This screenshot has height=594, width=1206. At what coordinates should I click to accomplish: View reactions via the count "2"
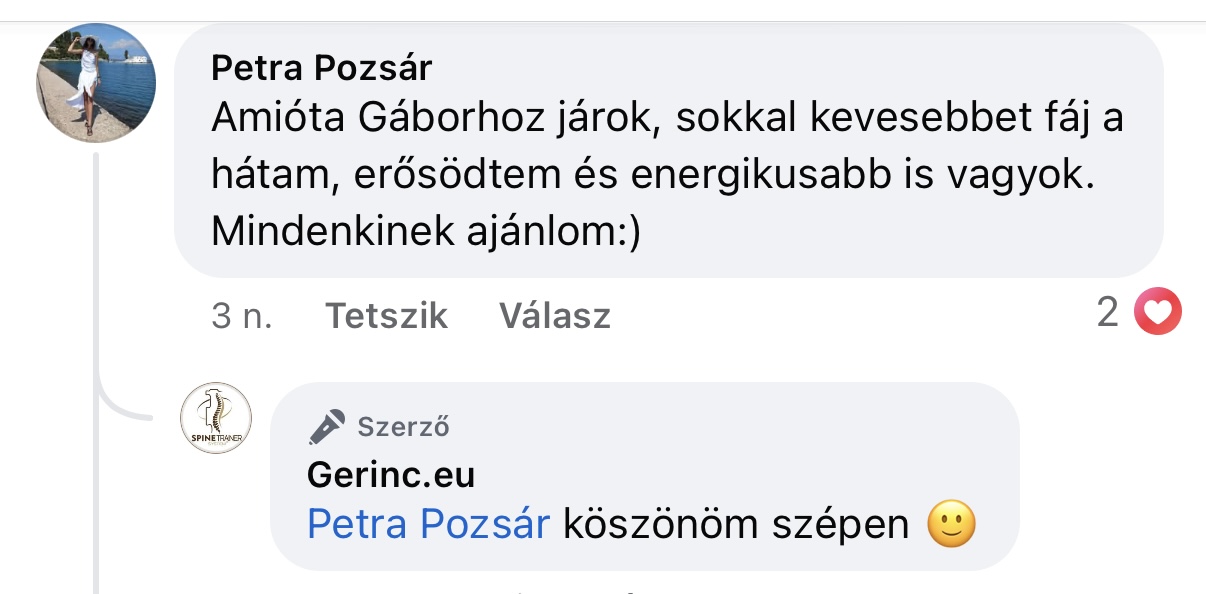tap(1107, 315)
